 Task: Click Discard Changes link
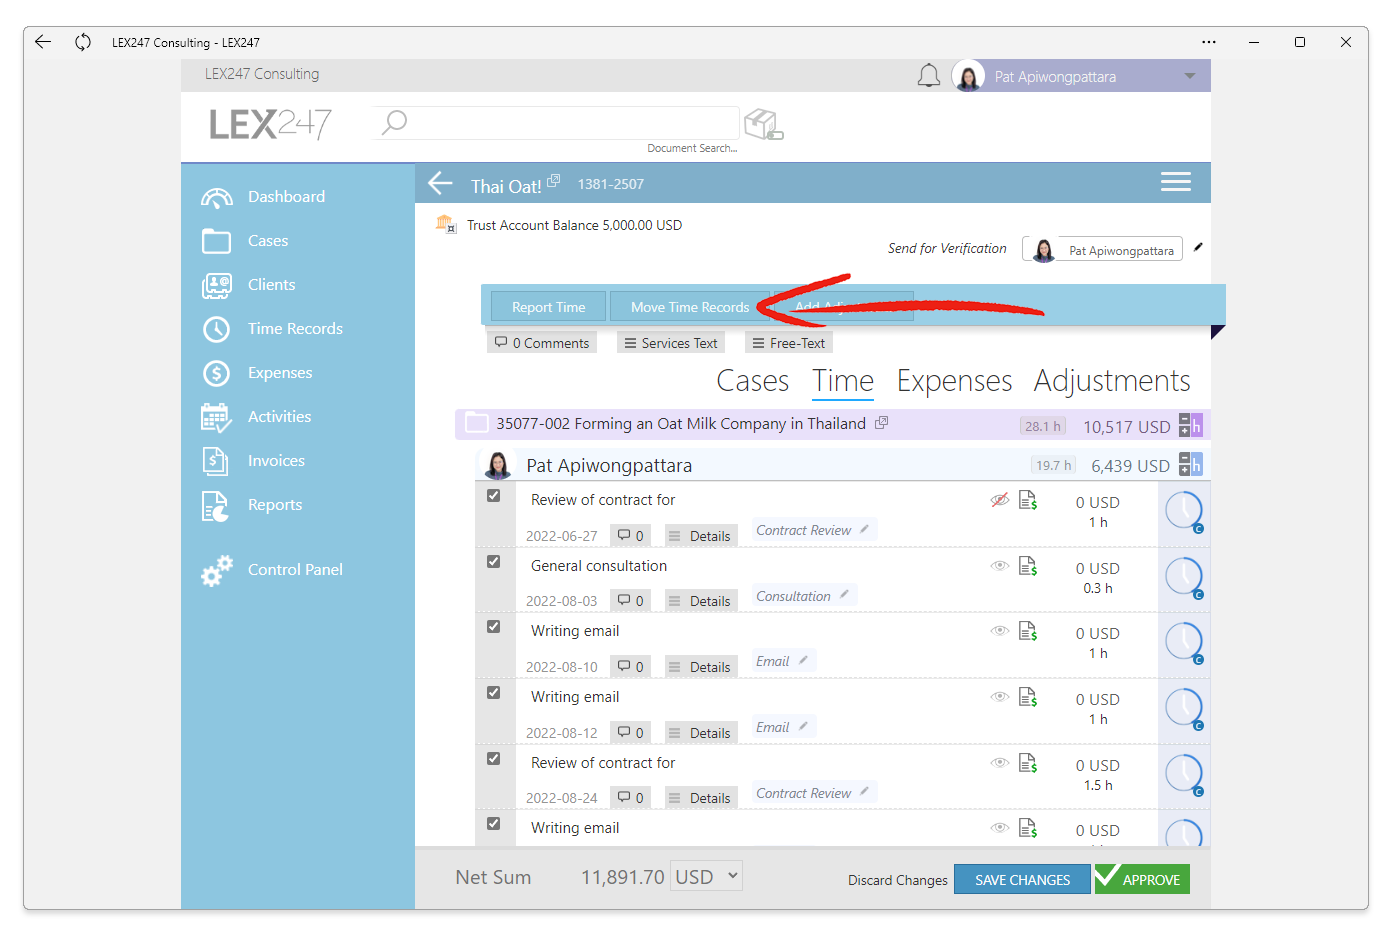coord(898,881)
